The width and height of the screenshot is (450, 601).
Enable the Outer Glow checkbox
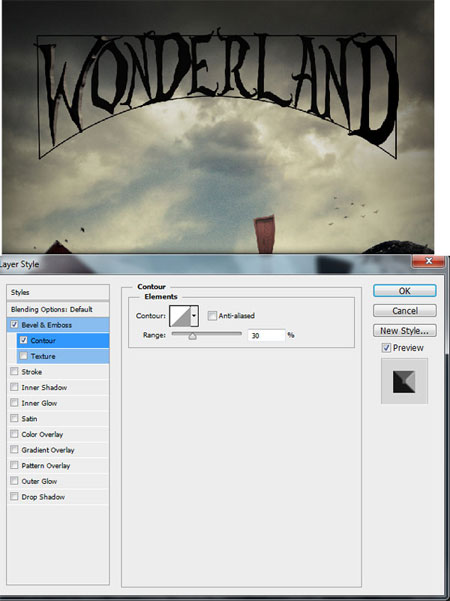pyautogui.click(x=14, y=481)
